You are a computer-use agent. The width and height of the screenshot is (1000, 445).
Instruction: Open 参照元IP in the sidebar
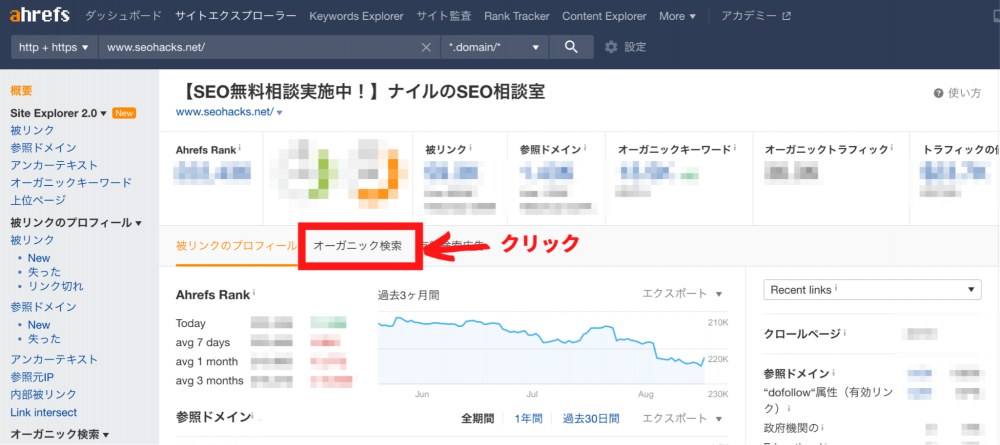point(32,377)
